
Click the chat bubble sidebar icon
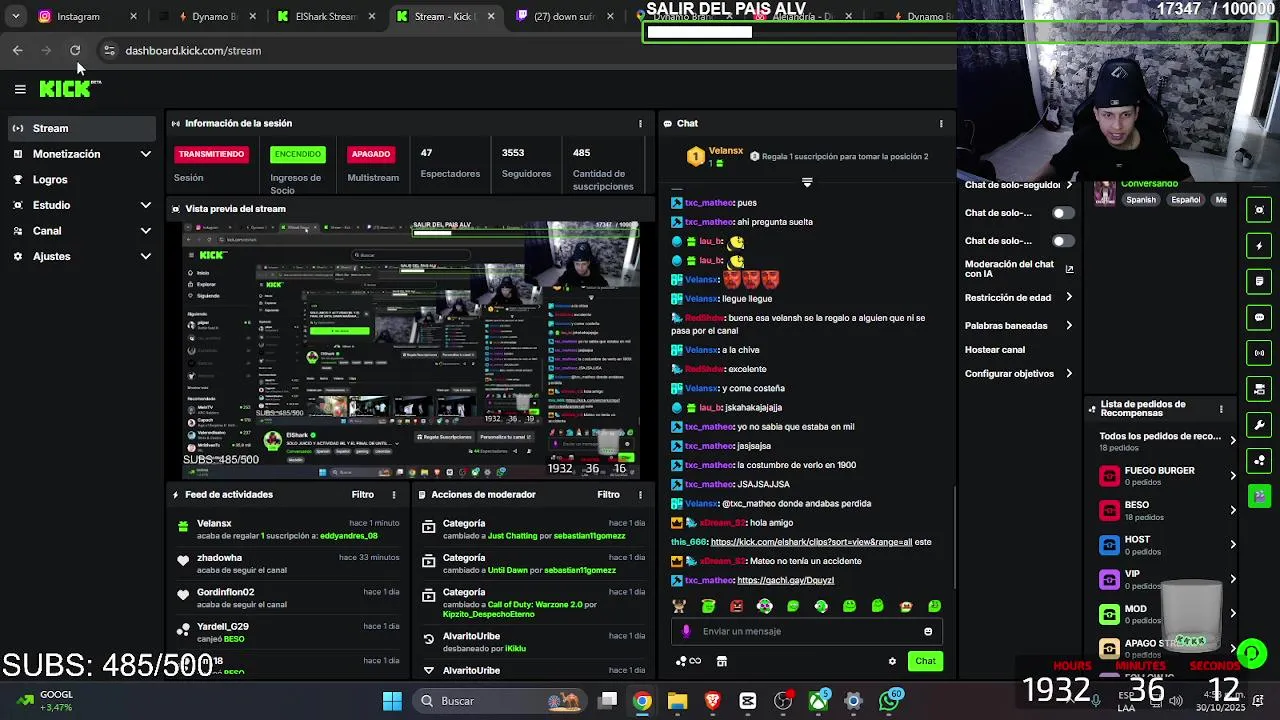pyautogui.click(x=1259, y=317)
